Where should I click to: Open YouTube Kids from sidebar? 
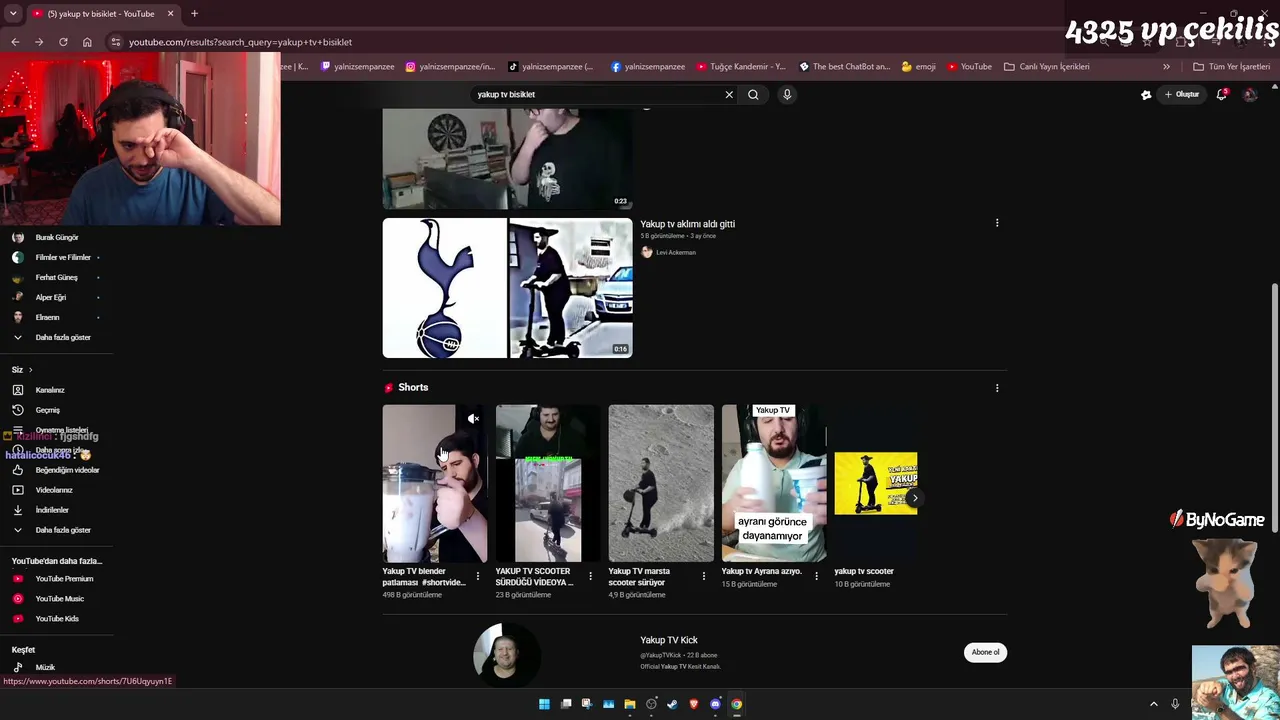pyautogui.click(x=56, y=619)
